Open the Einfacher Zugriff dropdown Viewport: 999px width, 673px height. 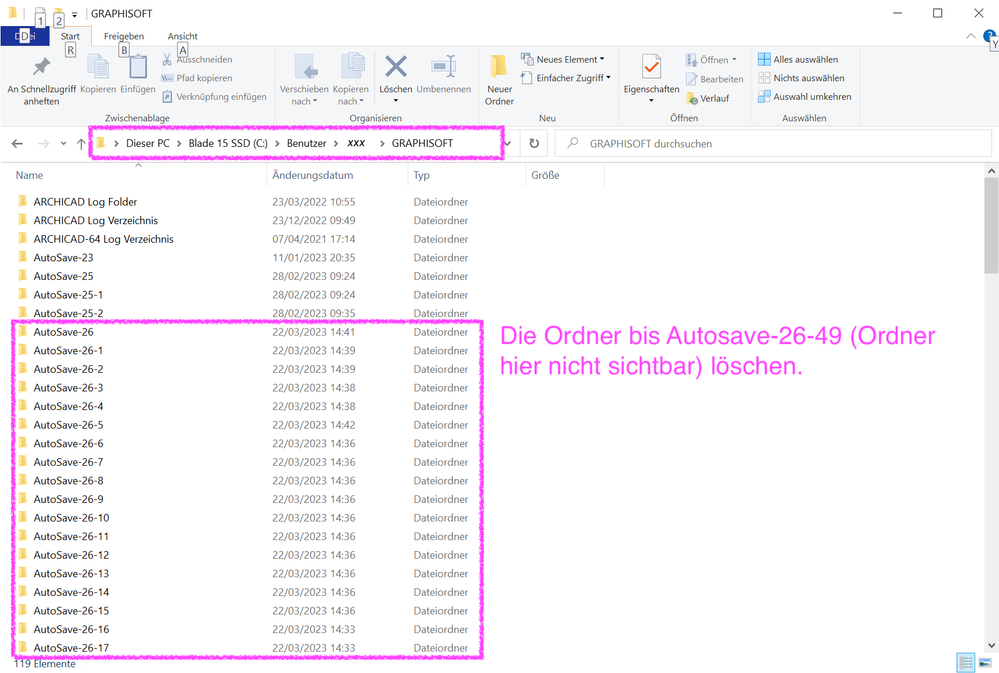pyautogui.click(x=566, y=78)
